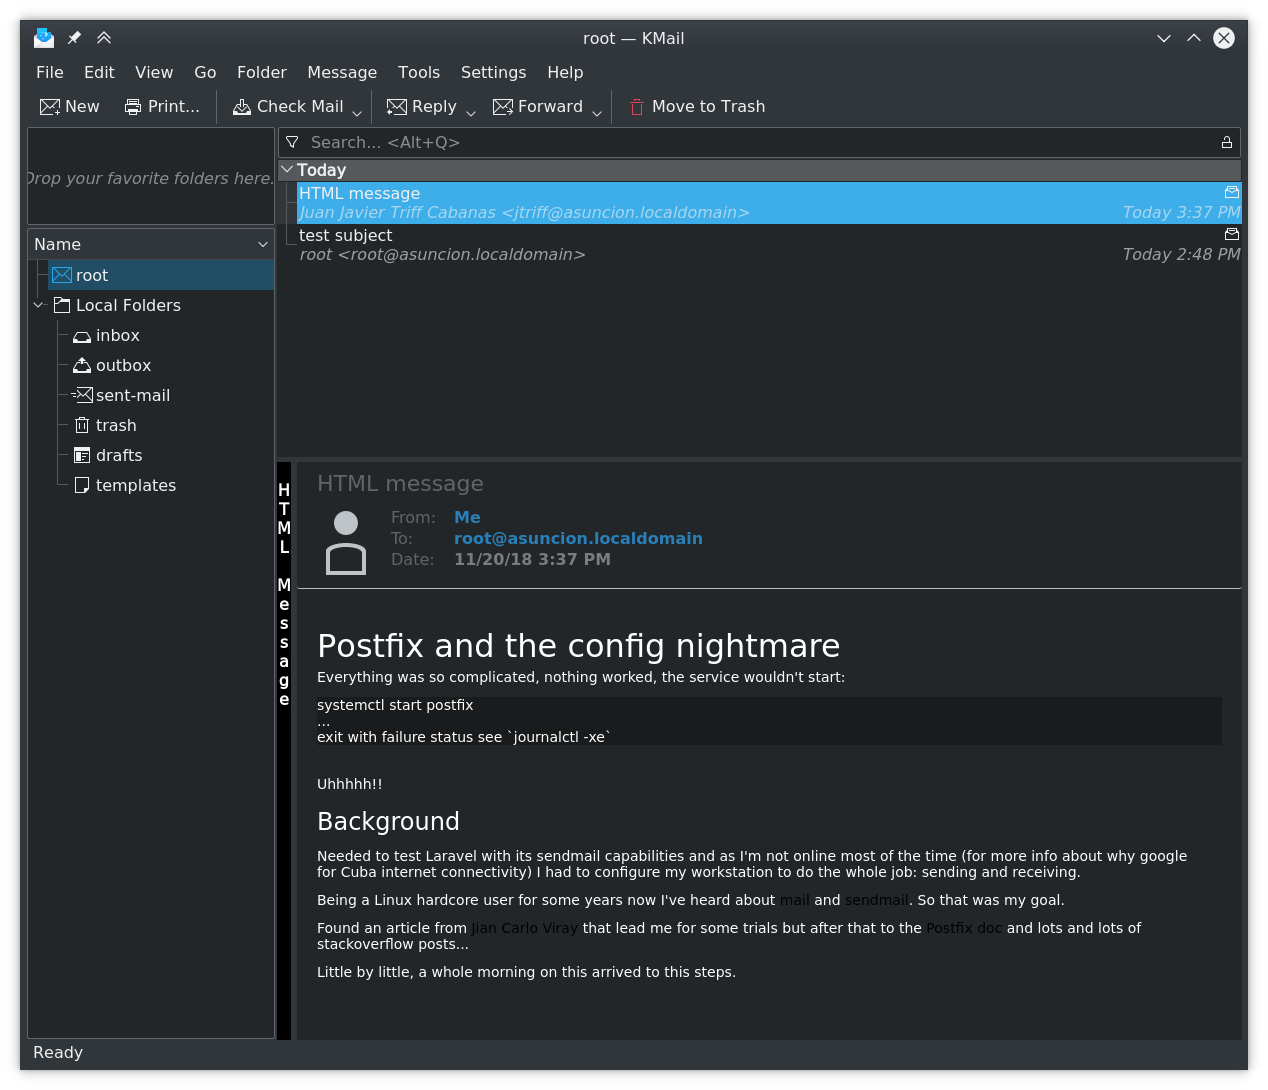Screen dimensions: 1268x1090
Task: Delete the email via the Move to Trash icon
Action: pyautogui.click(x=637, y=106)
